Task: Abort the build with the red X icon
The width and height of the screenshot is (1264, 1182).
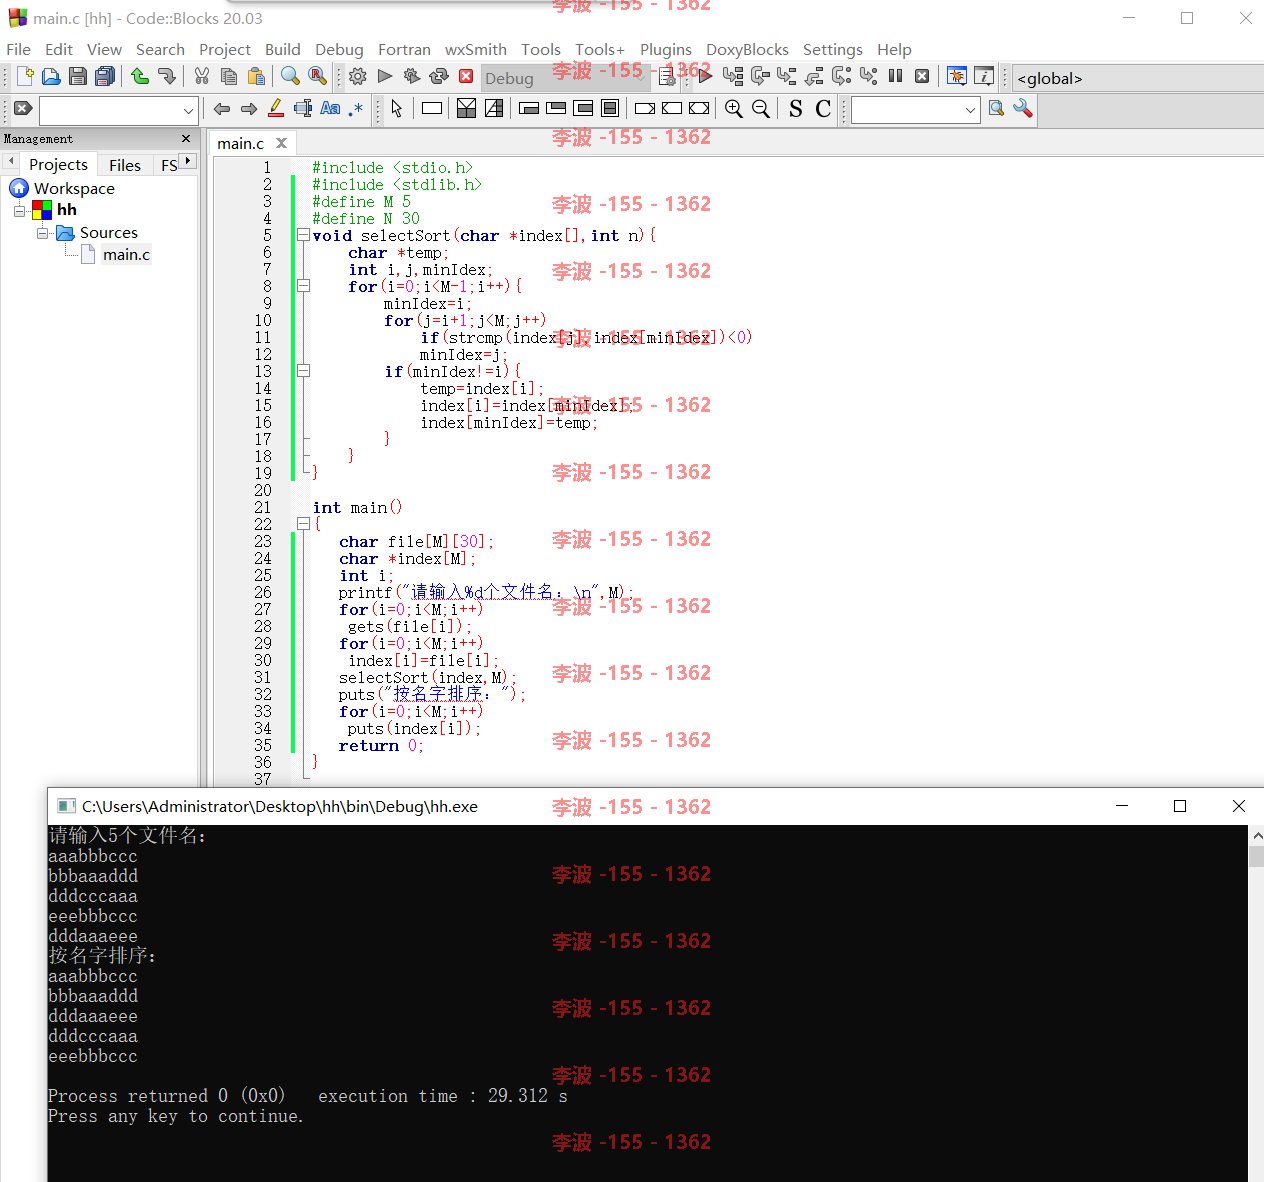Action: tap(466, 76)
